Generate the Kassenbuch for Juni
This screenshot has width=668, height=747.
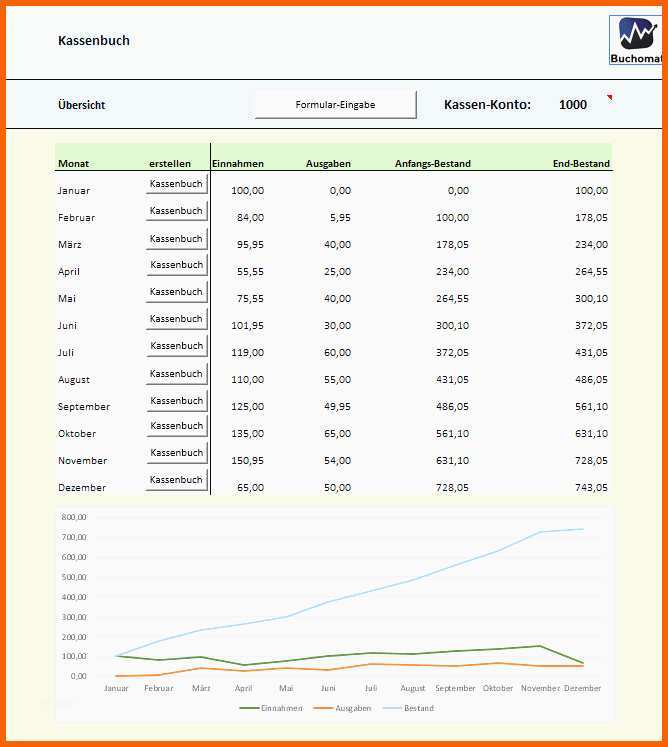coord(176,319)
